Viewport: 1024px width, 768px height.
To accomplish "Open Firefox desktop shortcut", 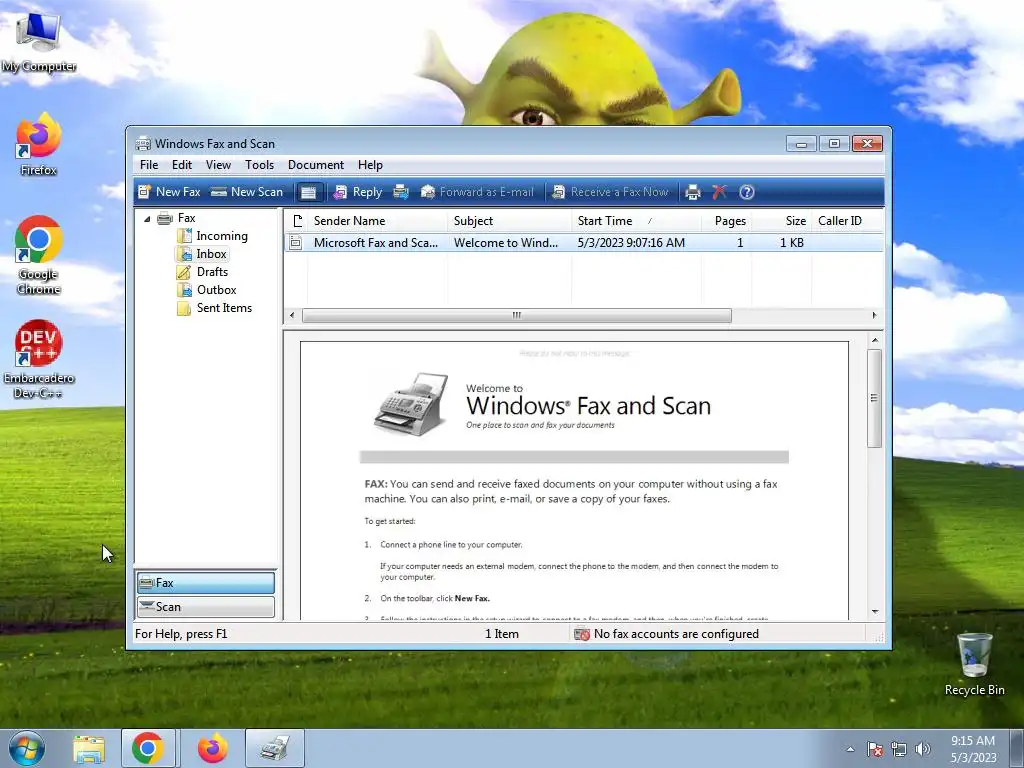I will (39, 144).
